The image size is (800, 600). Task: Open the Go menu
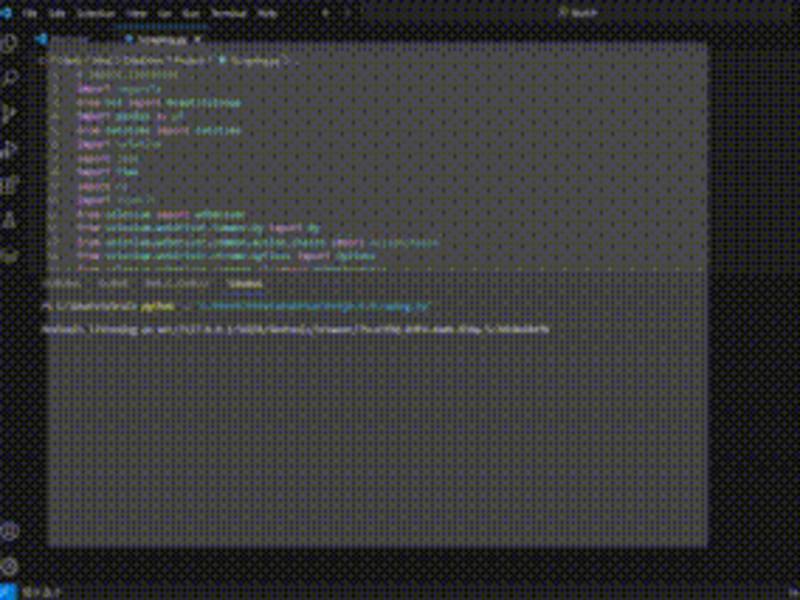164,13
